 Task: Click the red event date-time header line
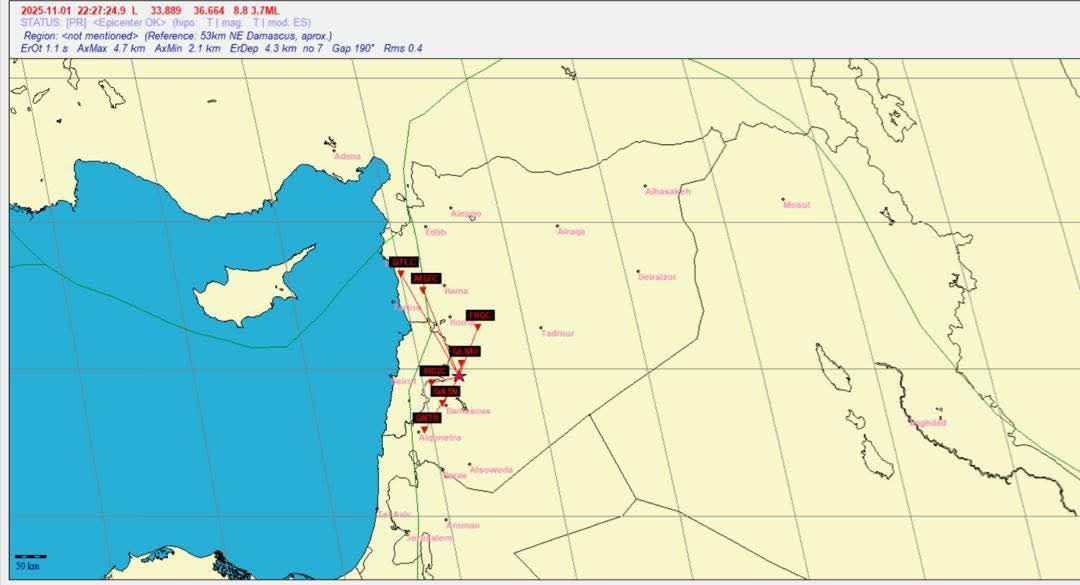[x=144, y=10]
